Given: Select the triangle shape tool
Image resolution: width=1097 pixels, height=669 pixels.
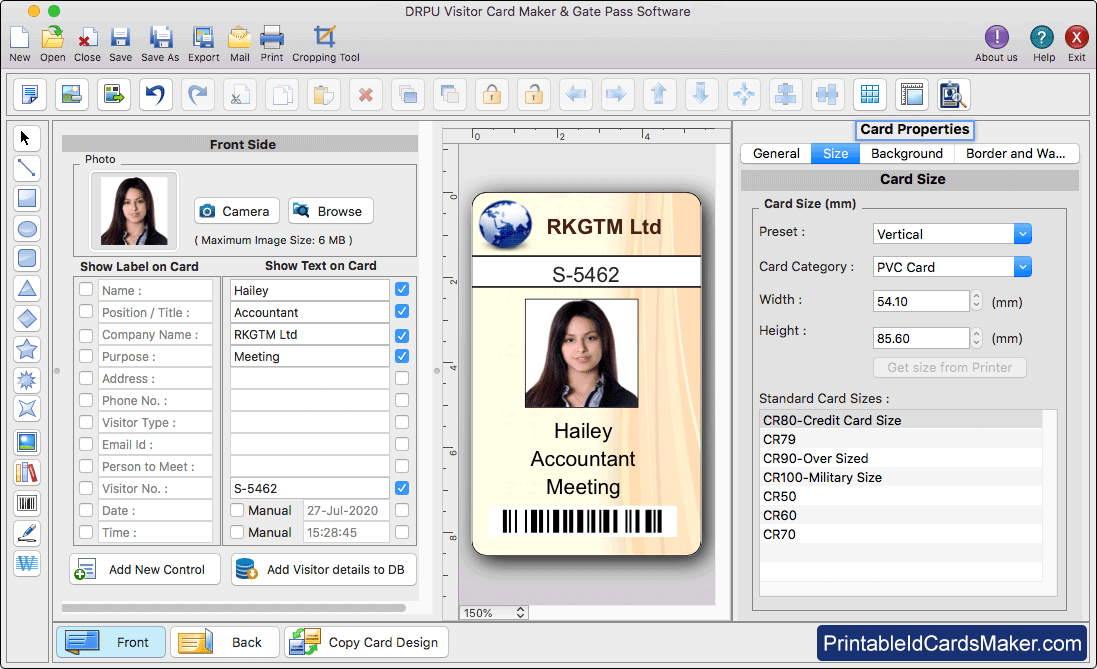Looking at the screenshot, I should tap(27, 288).
